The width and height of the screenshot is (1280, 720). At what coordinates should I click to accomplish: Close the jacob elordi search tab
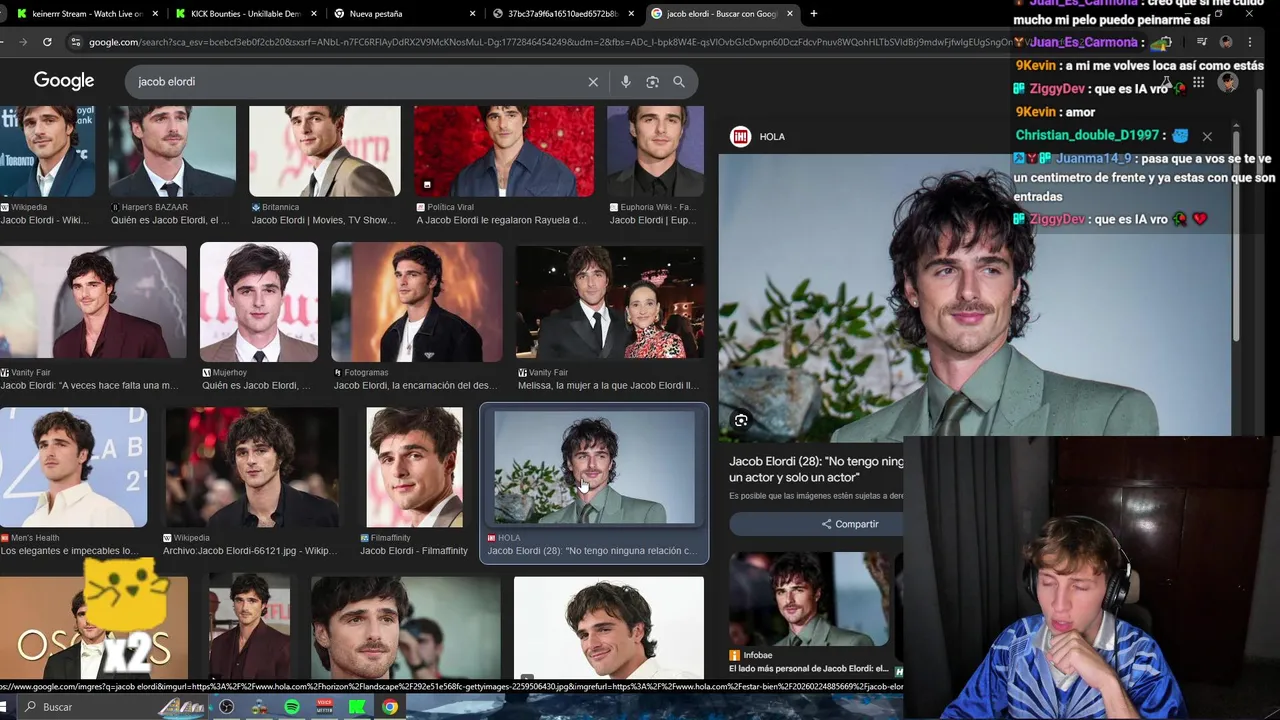(x=790, y=14)
